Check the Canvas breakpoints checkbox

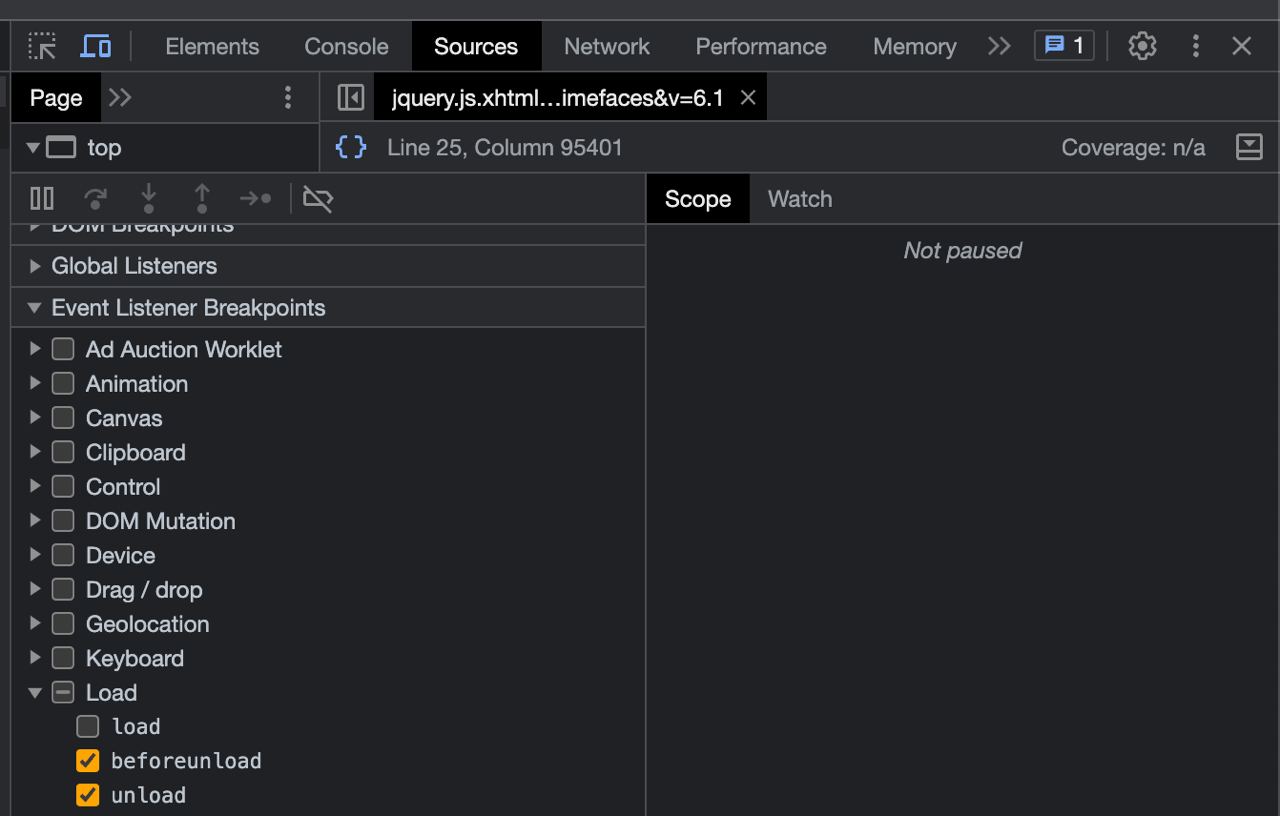coord(63,418)
